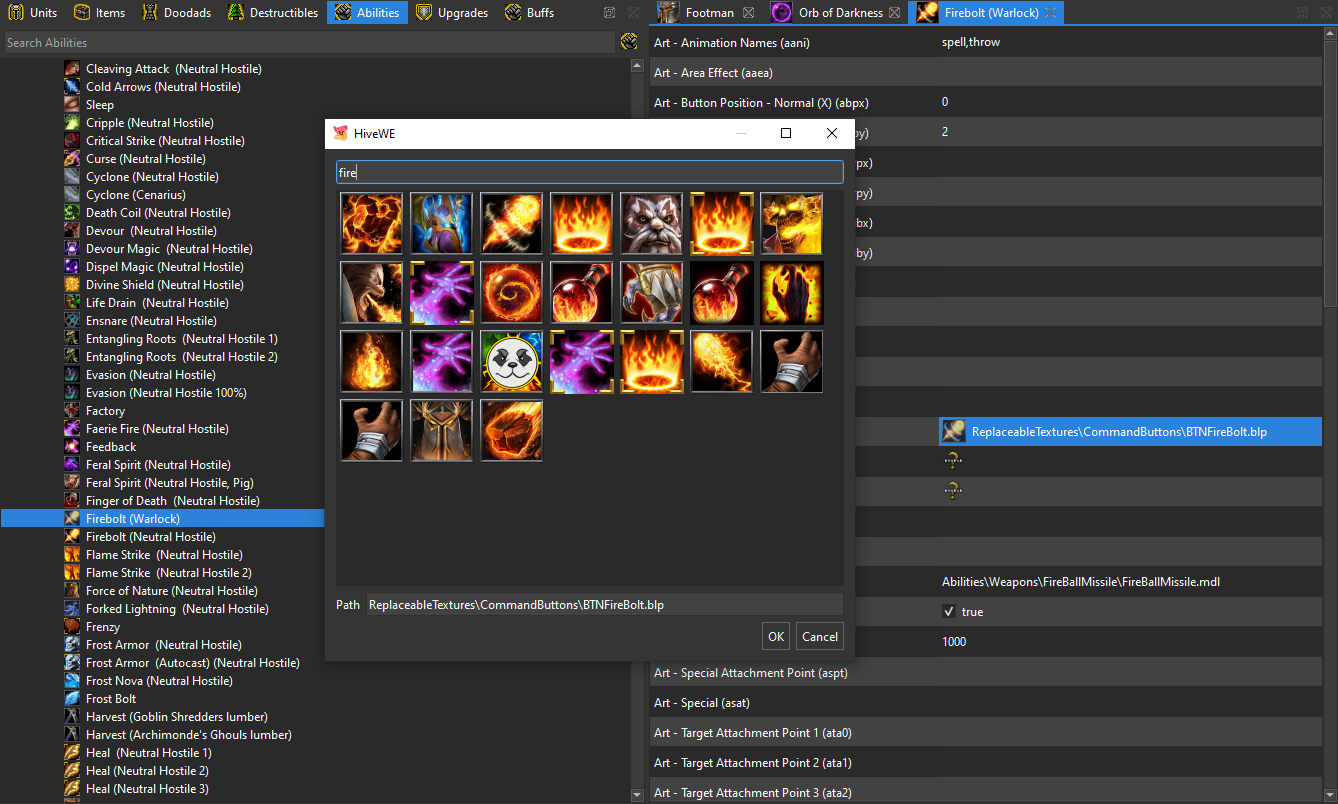The width and height of the screenshot is (1338, 804).
Task: Click the Search Abilities field
Action: [x=308, y=43]
